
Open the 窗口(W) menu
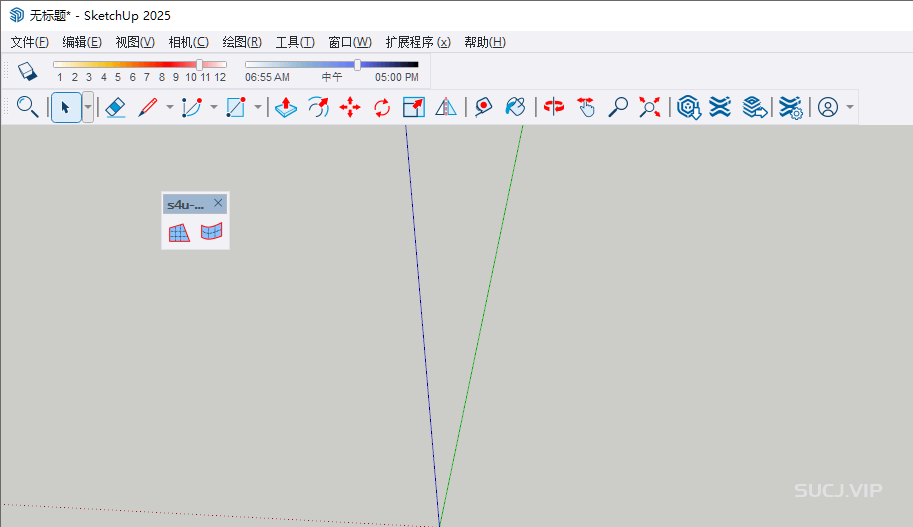click(350, 42)
